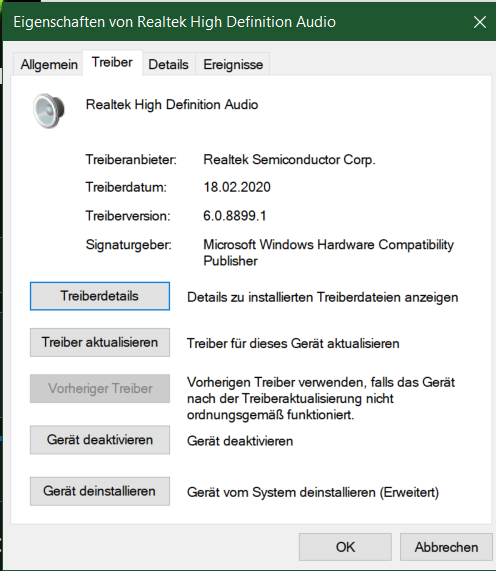Click the 'Details zu installierten Treiberdateien anzeigen' text
The height and width of the screenshot is (571, 496).
point(323,298)
